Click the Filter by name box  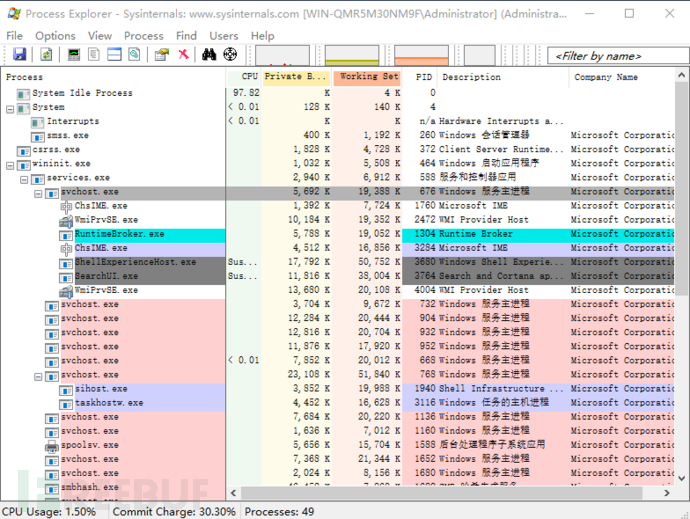pos(617,56)
